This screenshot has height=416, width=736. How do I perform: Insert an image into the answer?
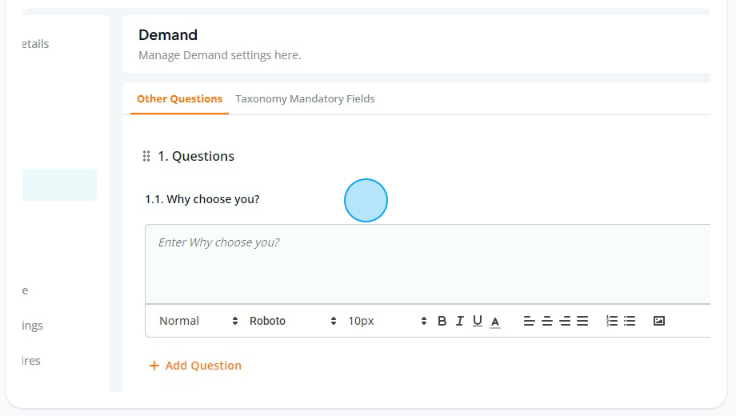(x=659, y=321)
